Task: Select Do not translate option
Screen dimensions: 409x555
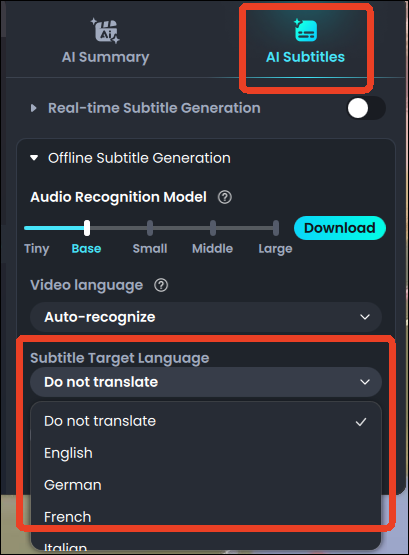Action: 206,421
